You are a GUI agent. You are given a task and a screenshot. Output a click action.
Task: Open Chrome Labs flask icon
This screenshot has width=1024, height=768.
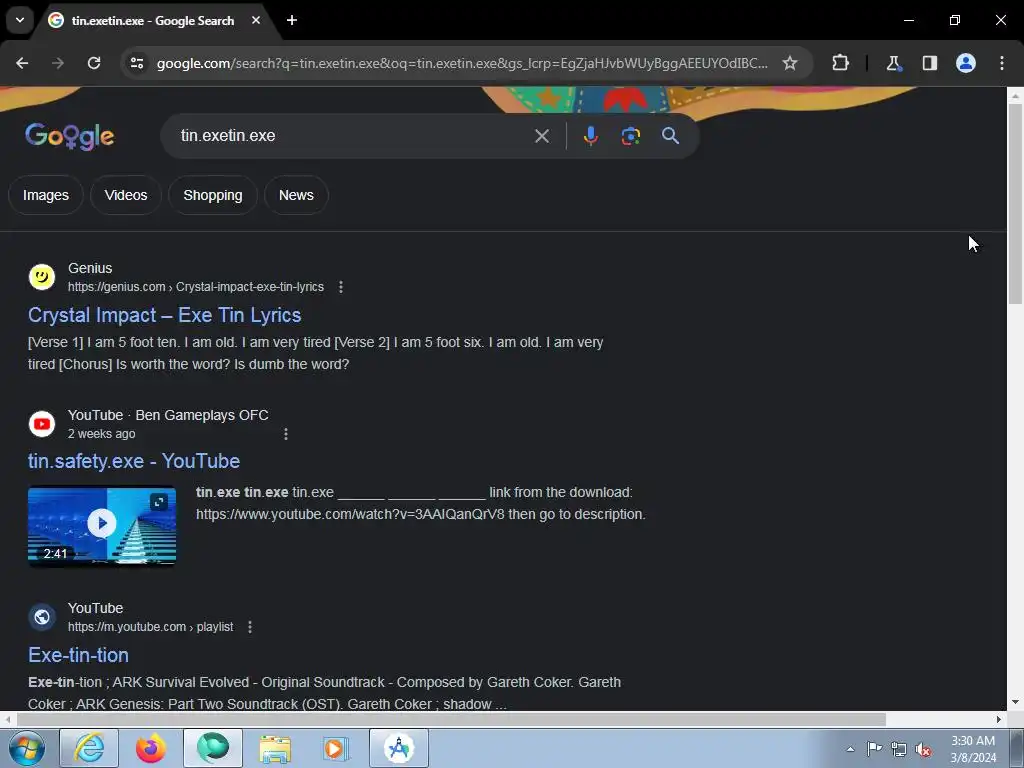coord(893,63)
